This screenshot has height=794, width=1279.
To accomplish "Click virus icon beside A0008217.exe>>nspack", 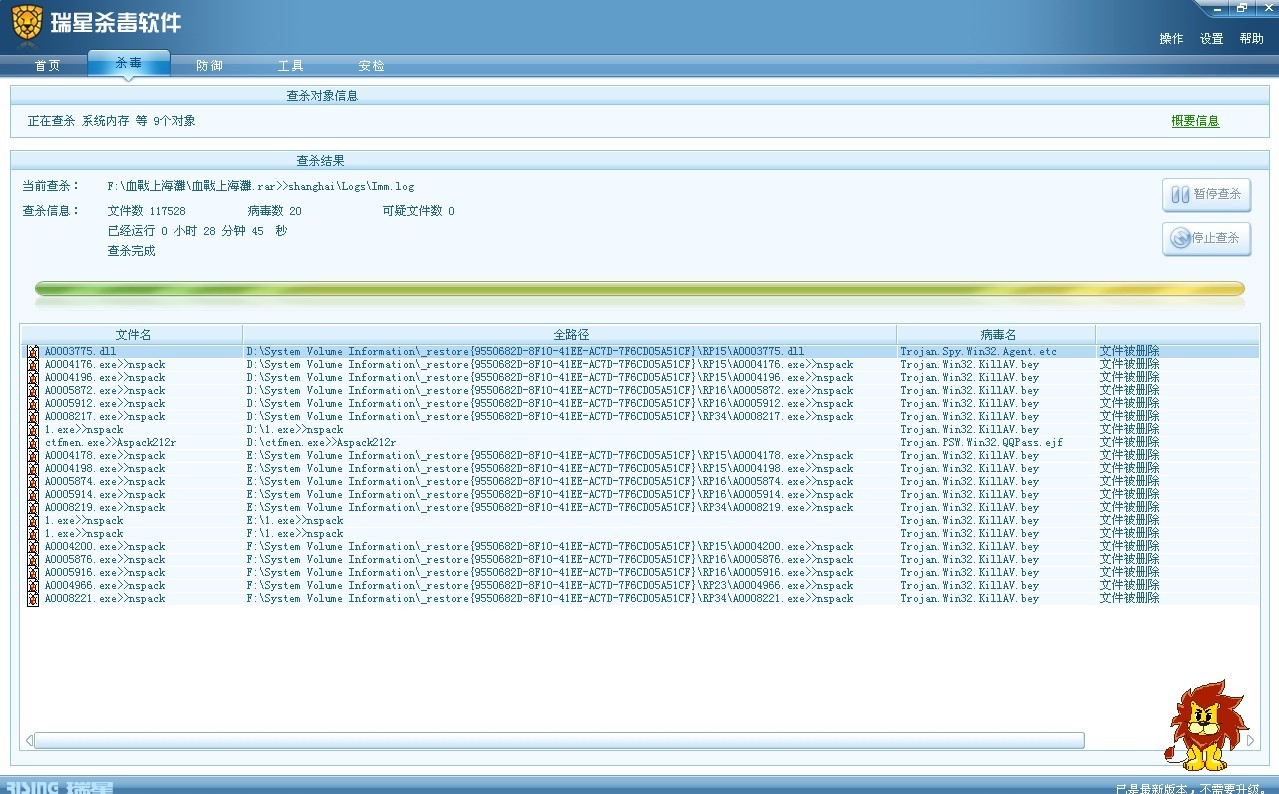I will coord(33,417).
